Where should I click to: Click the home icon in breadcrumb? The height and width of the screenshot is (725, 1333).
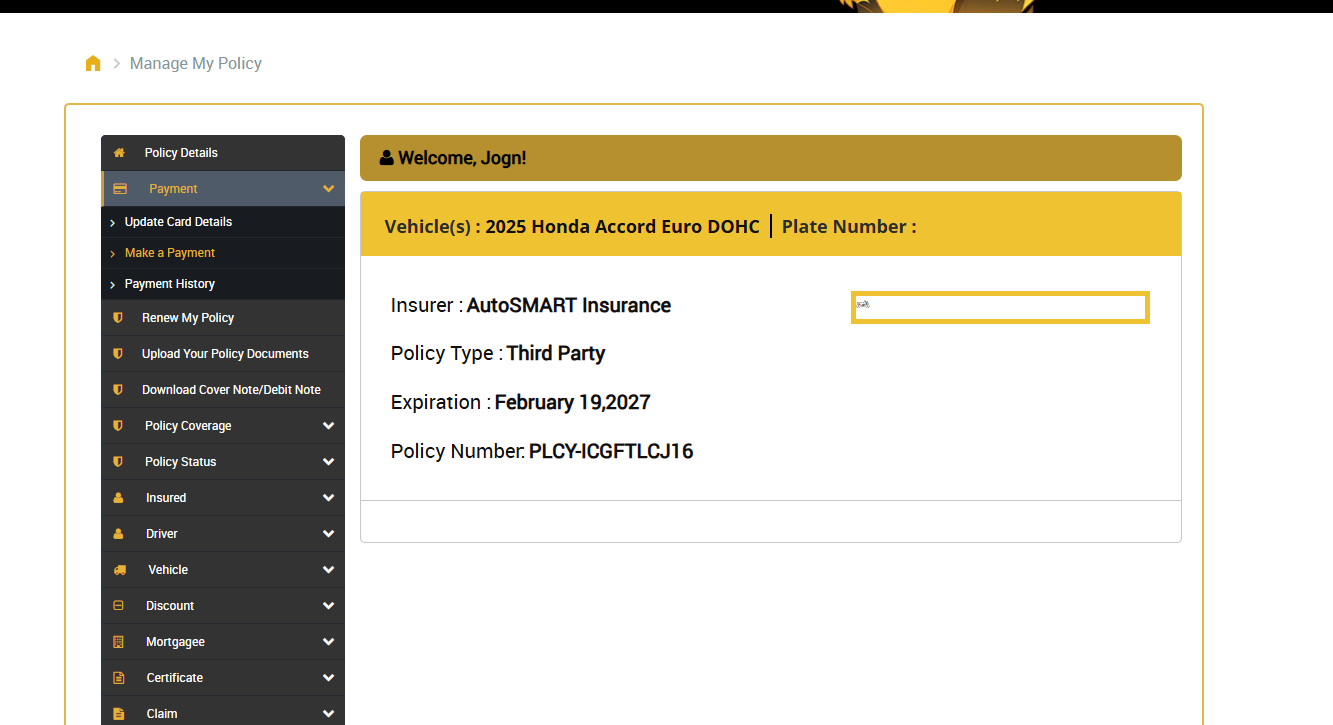93,64
